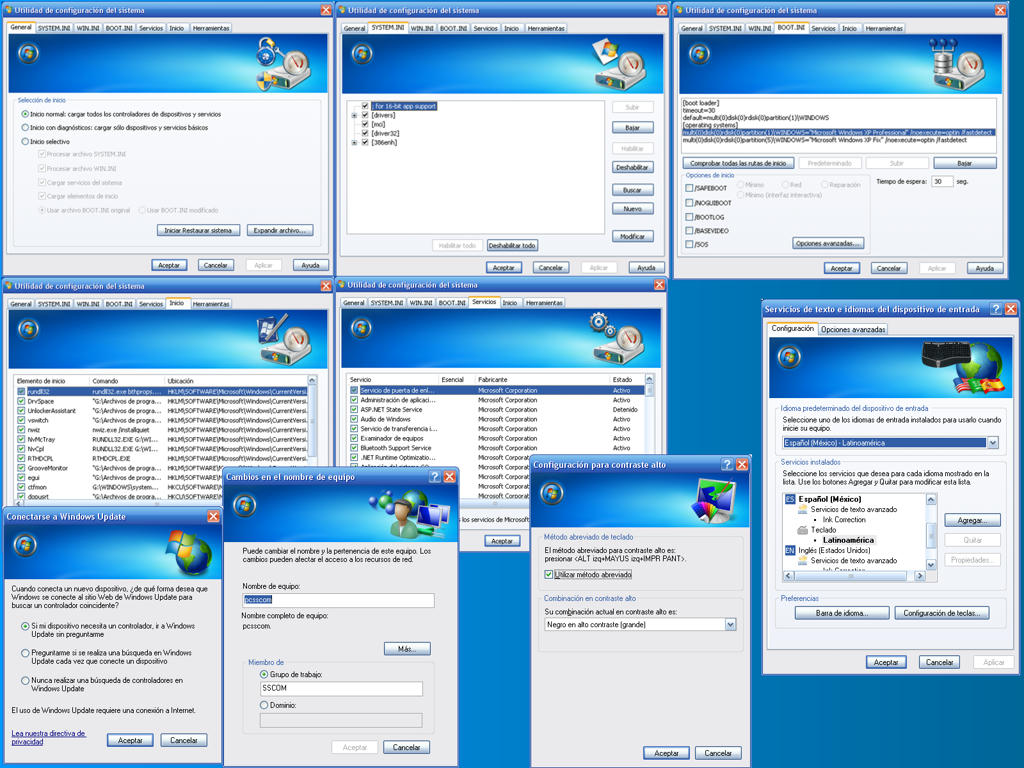Open WIN.INI tab in the boot loader window
Image resolution: width=1024 pixels, height=768 pixels.
(x=759, y=28)
